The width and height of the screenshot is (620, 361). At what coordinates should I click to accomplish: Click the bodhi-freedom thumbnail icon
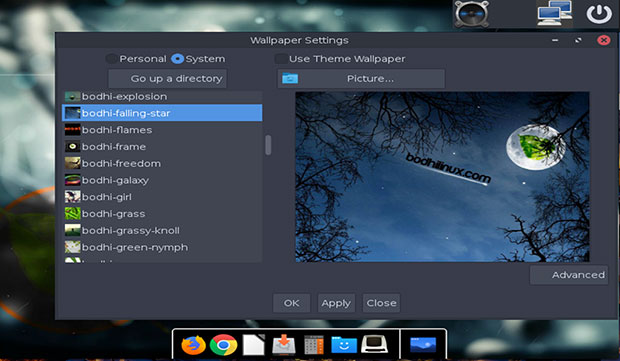[x=72, y=163]
